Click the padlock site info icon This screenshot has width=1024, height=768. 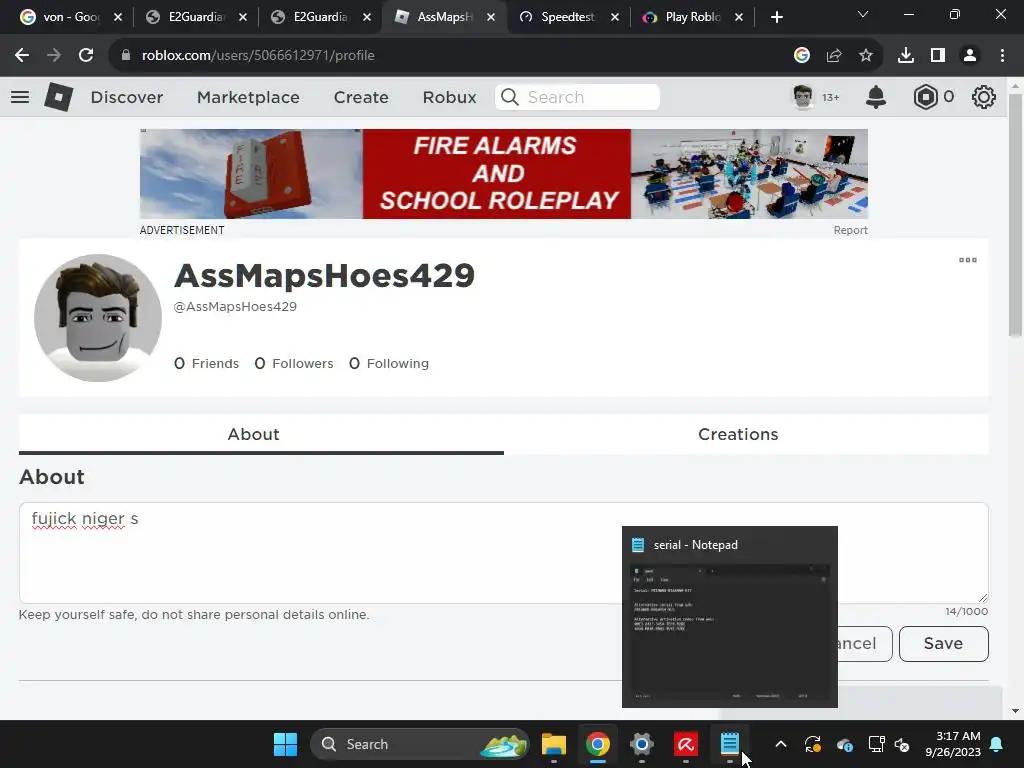click(x=125, y=56)
